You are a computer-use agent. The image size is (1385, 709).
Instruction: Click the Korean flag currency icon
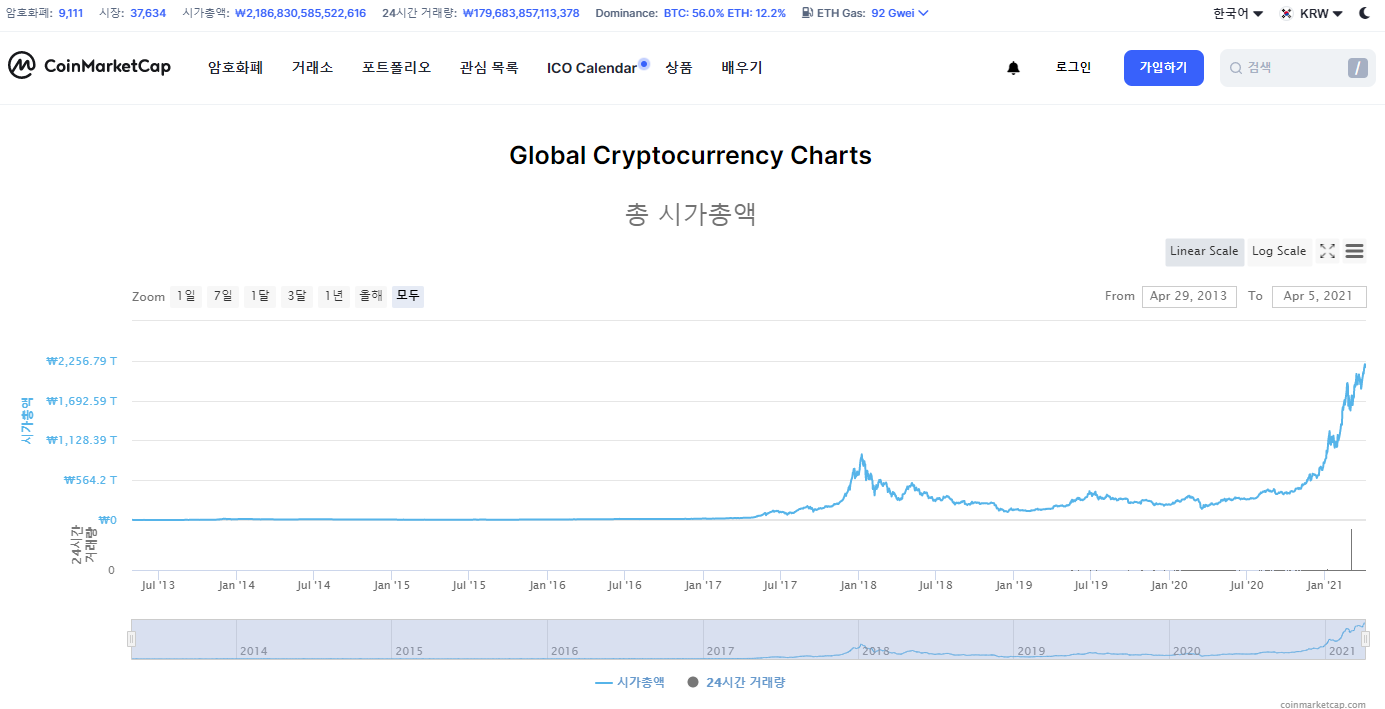point(1286,14)
